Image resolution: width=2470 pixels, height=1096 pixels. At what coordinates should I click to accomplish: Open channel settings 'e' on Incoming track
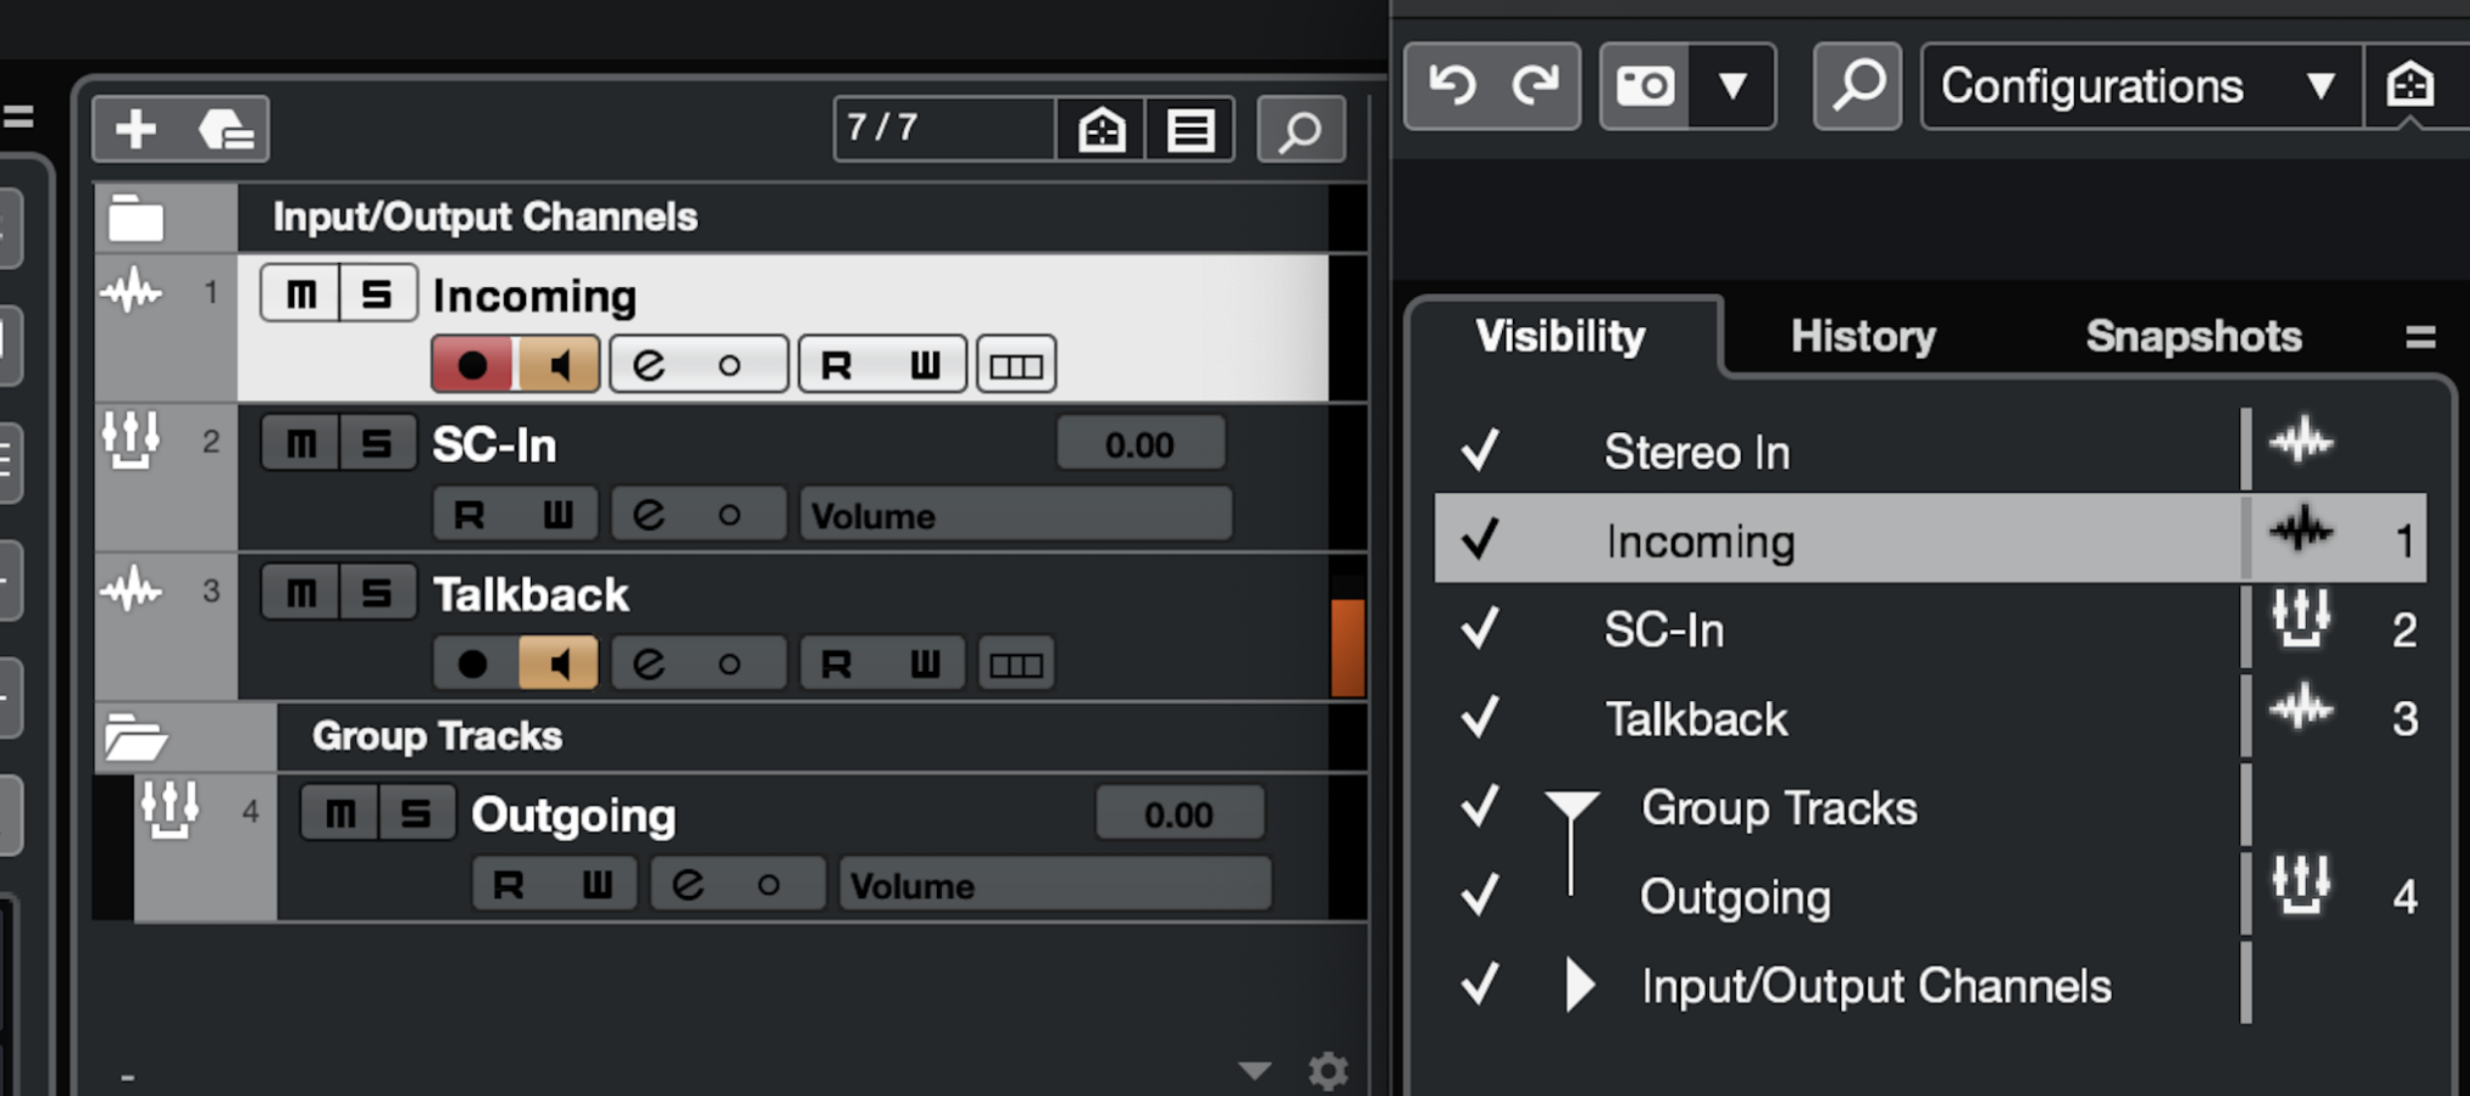(x=650, y=365)
